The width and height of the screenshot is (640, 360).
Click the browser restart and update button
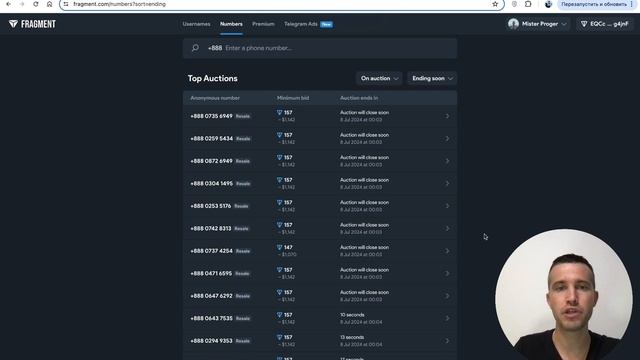pyautogui.click(x=597, y=4)
